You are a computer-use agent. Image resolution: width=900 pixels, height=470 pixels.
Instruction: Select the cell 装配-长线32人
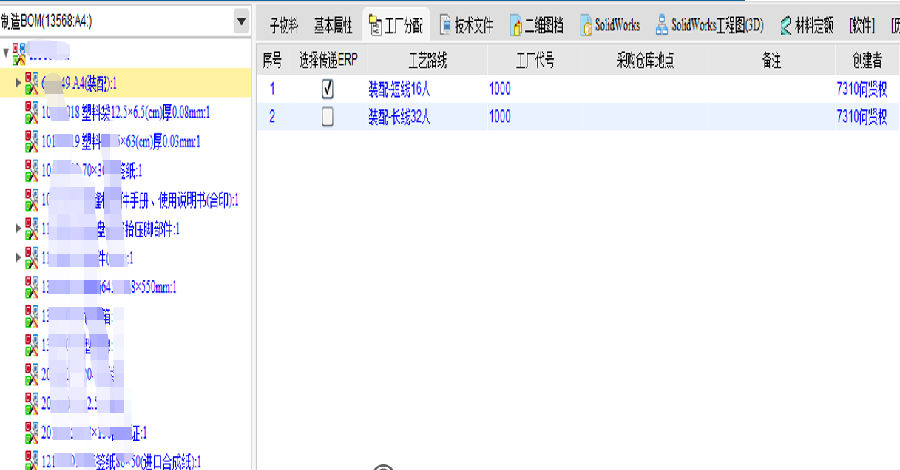(399, 117)
